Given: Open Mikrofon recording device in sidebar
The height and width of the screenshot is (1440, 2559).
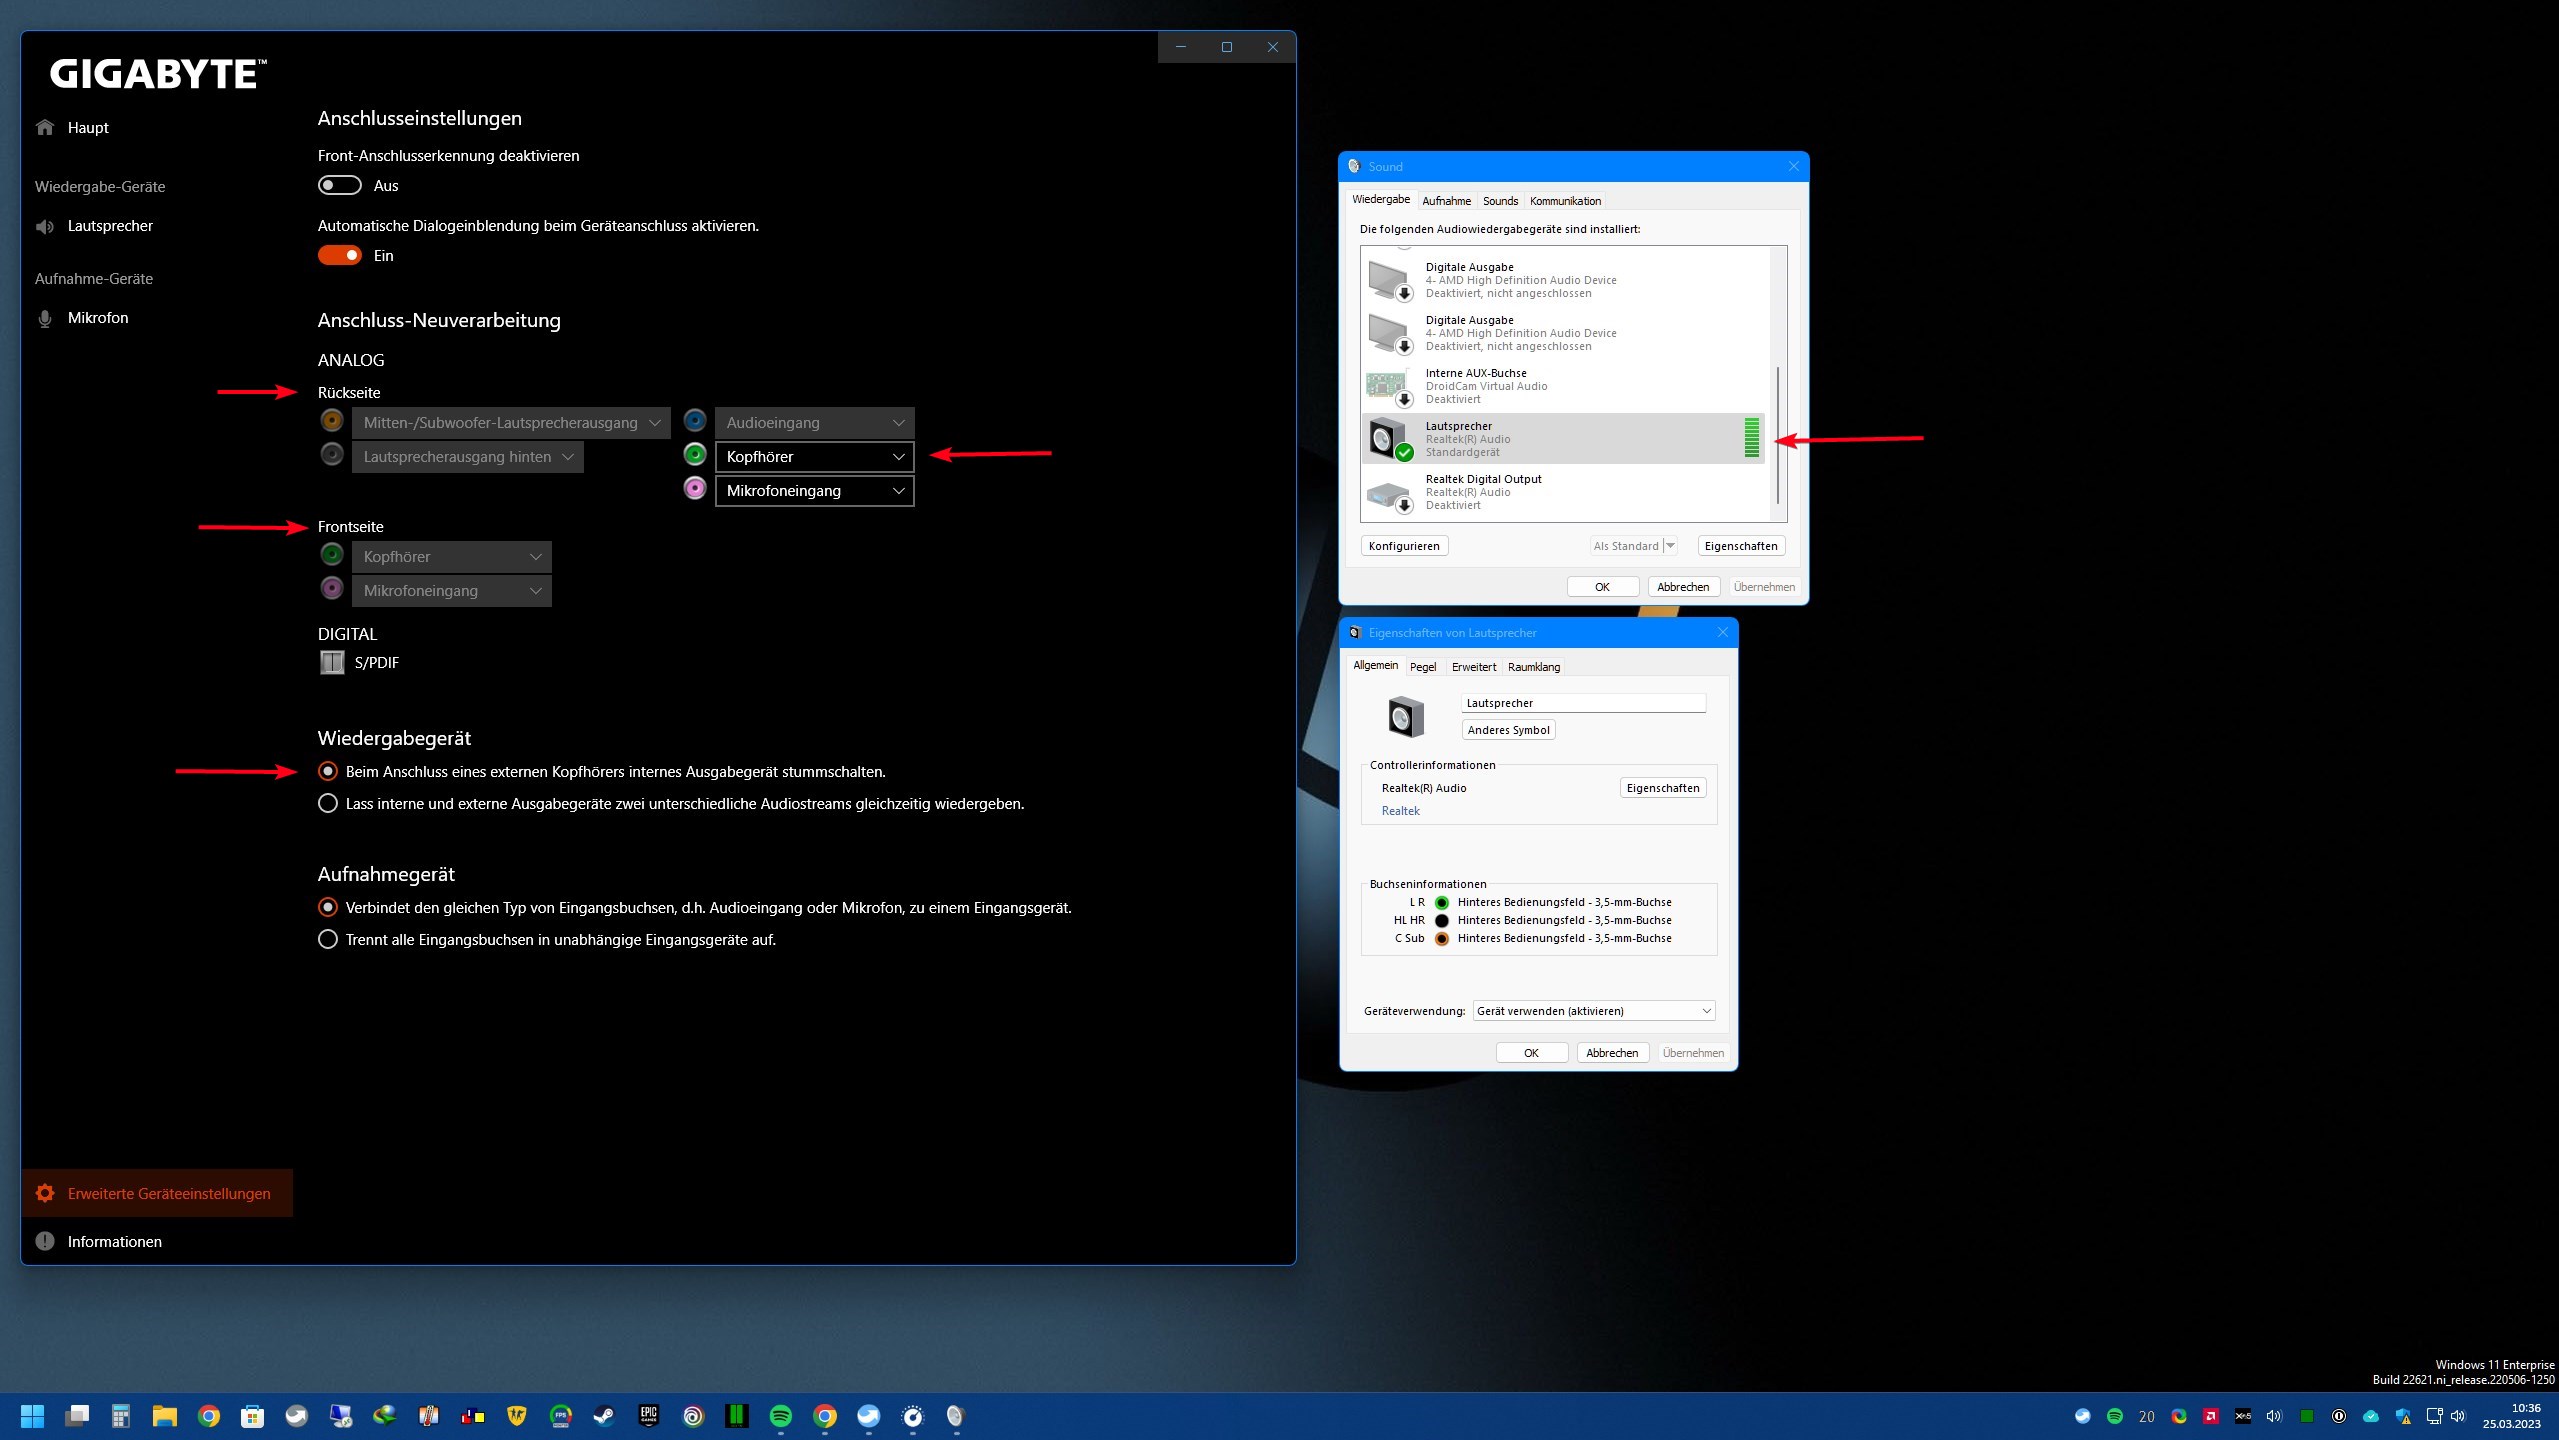Looking at the screenshot, I should pos(97,318).
